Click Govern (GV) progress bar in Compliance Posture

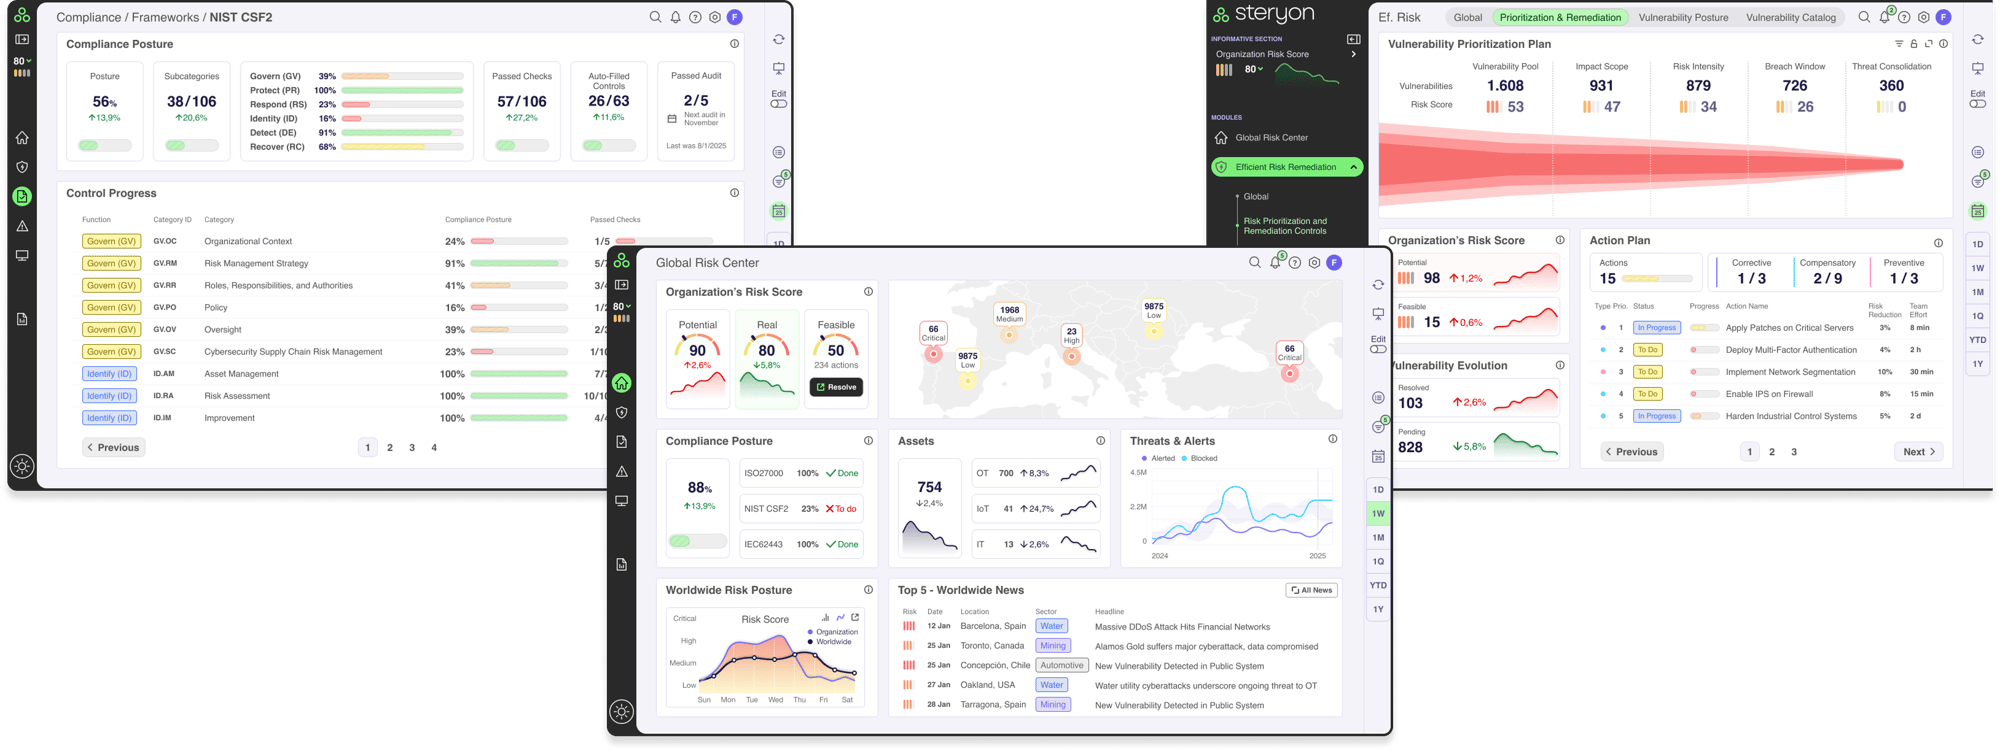pyautogui.click(x=402, y=76)
